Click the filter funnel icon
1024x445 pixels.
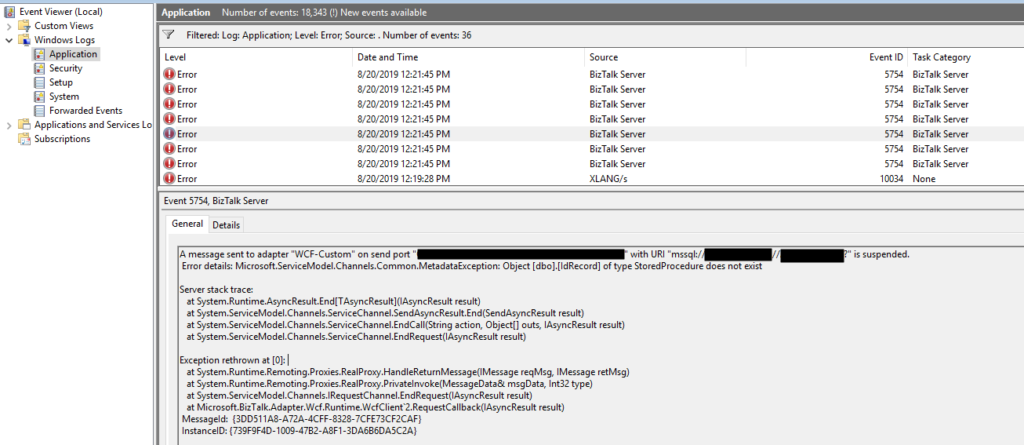point(169,34)
